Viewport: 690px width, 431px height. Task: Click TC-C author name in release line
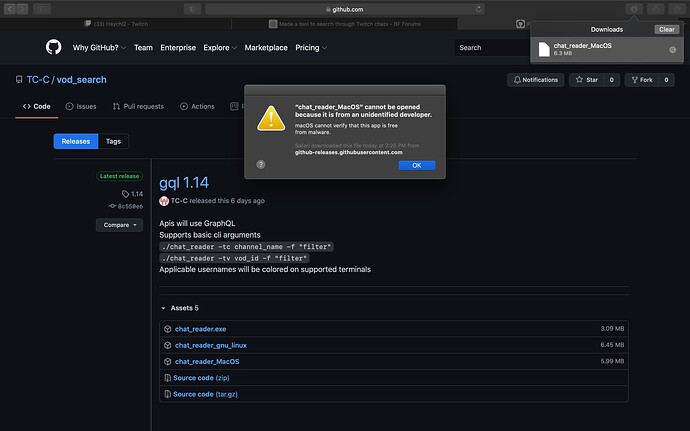[179, 201]
